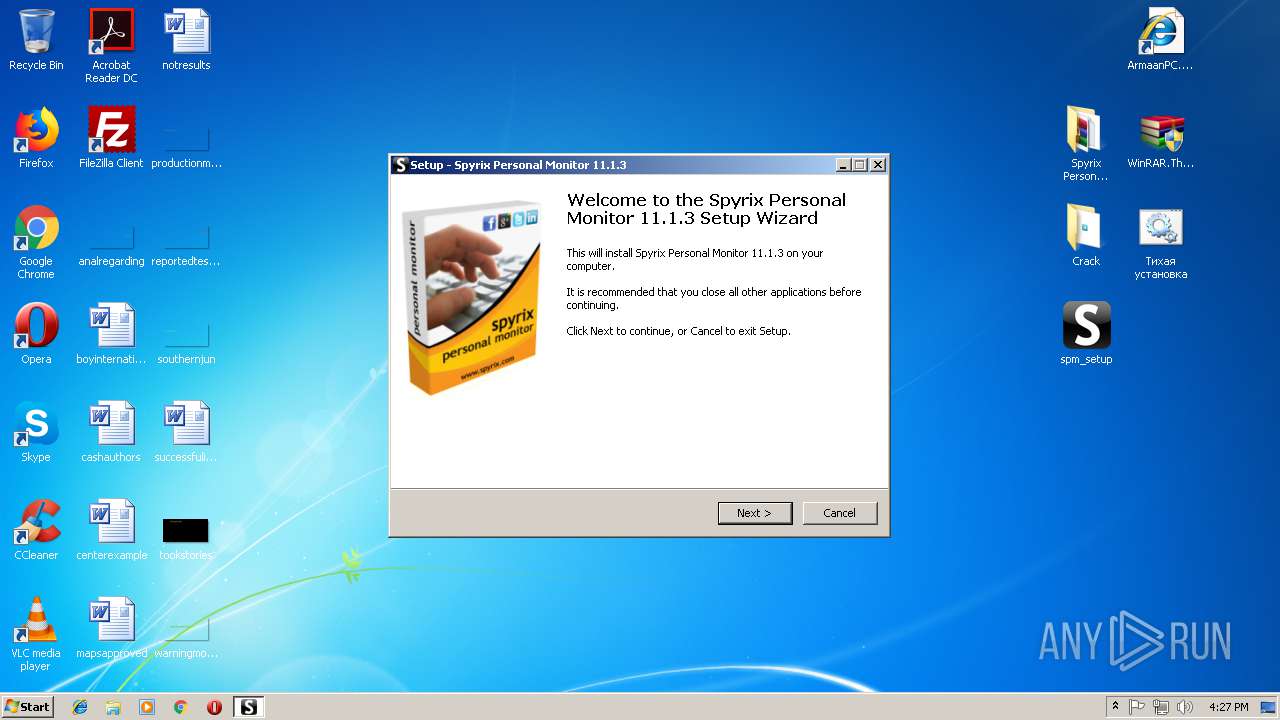1280x720 pixels.
Task: Select the notresults Word document
Action: [x=186, y=40]
